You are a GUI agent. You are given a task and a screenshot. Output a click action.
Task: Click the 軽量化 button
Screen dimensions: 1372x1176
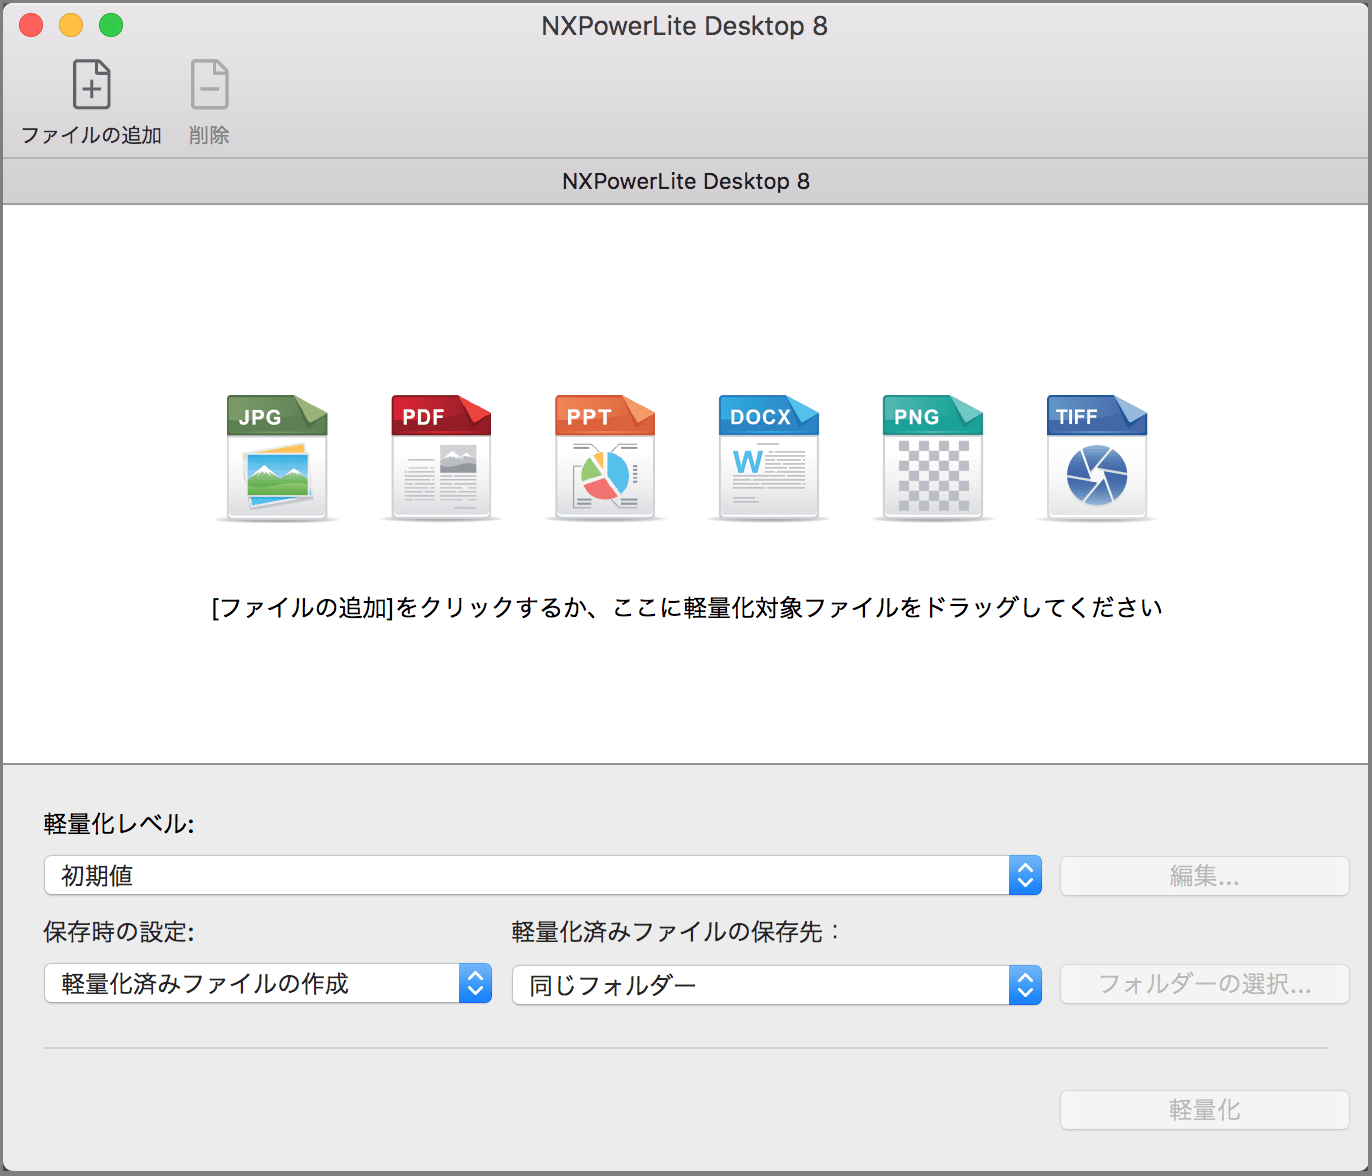(x=1204, y=1110)
